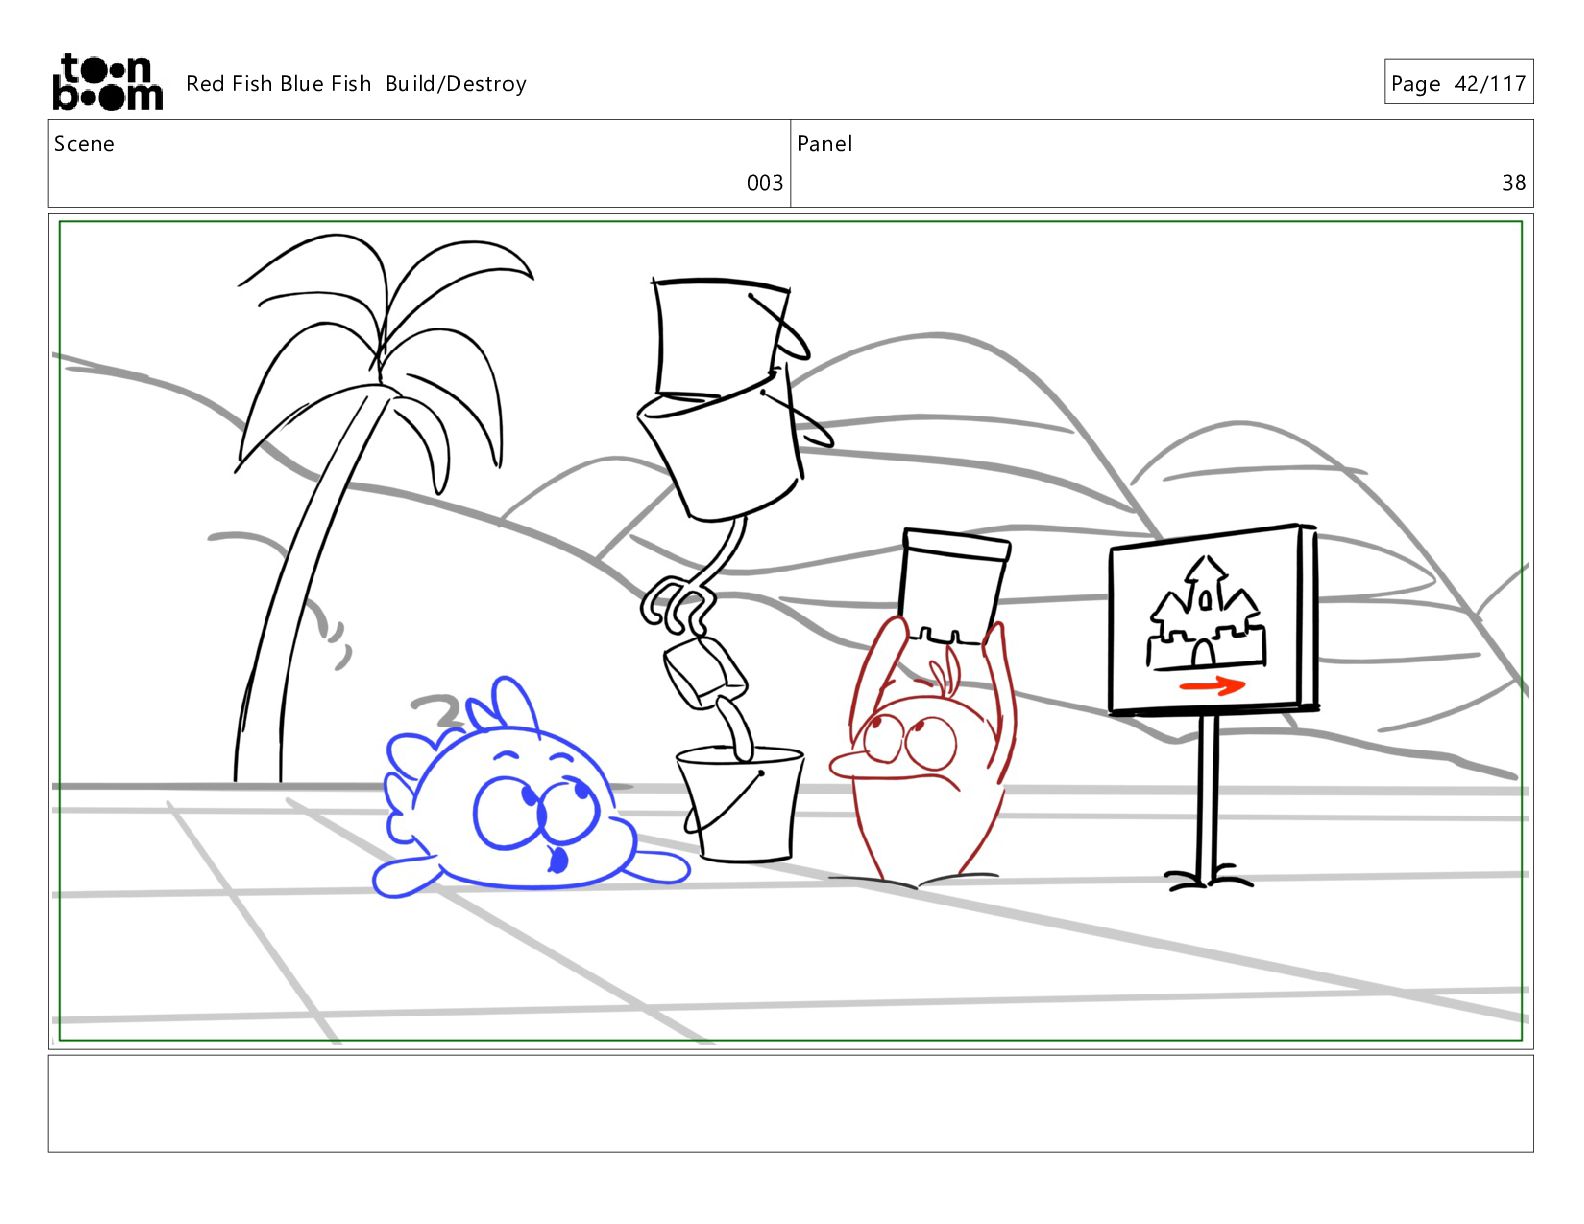This screenshot has height=1224, width=1584.
Task: Select the title 'Red Fish Blue Fish Build/Destroy'
Action: pyautogui.click(x=356, y=84)
